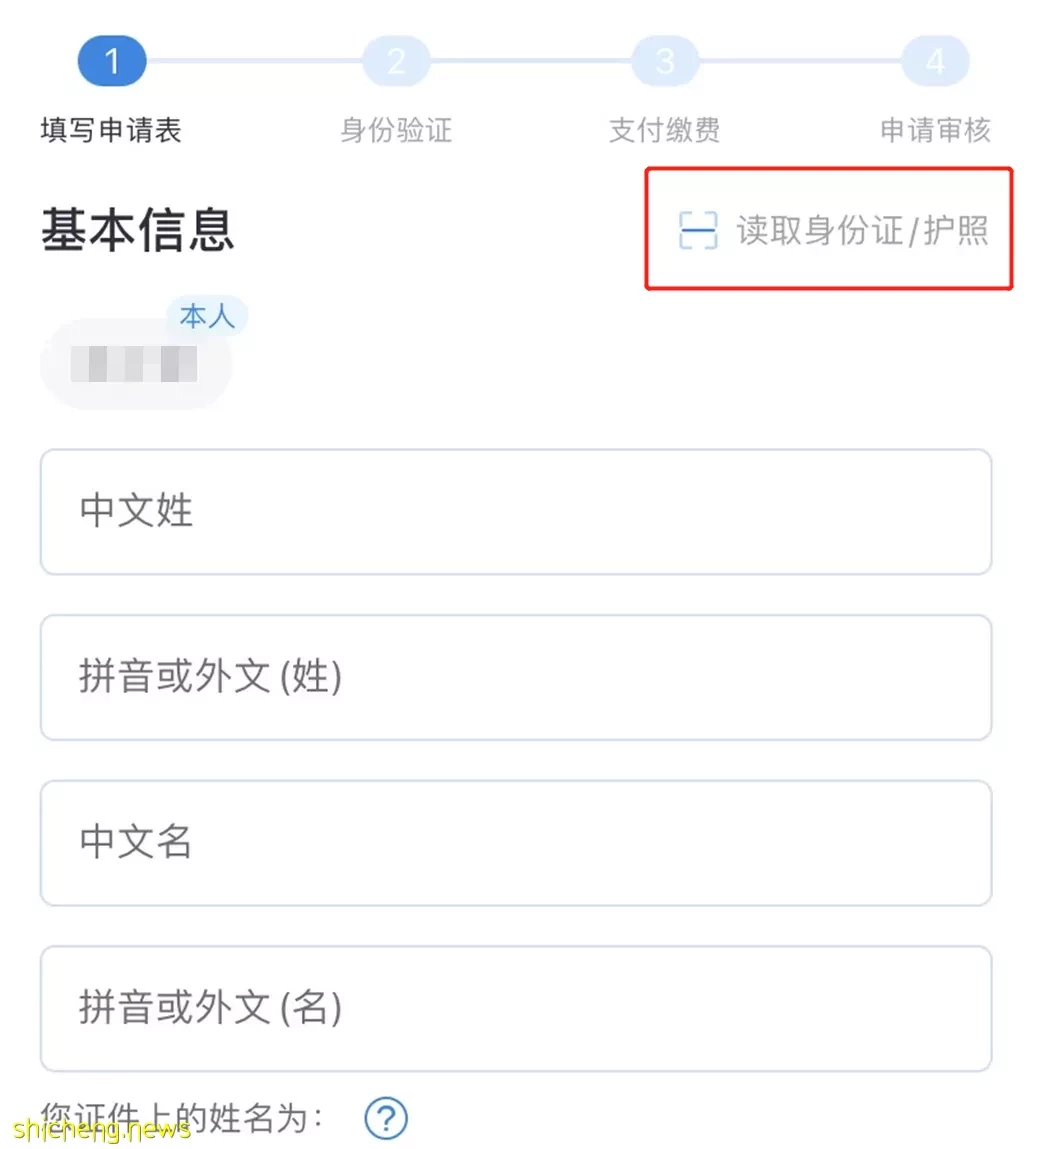Select step 4 circle indicator
The width and height of the screenshot is (1038, 1149).
935,60
